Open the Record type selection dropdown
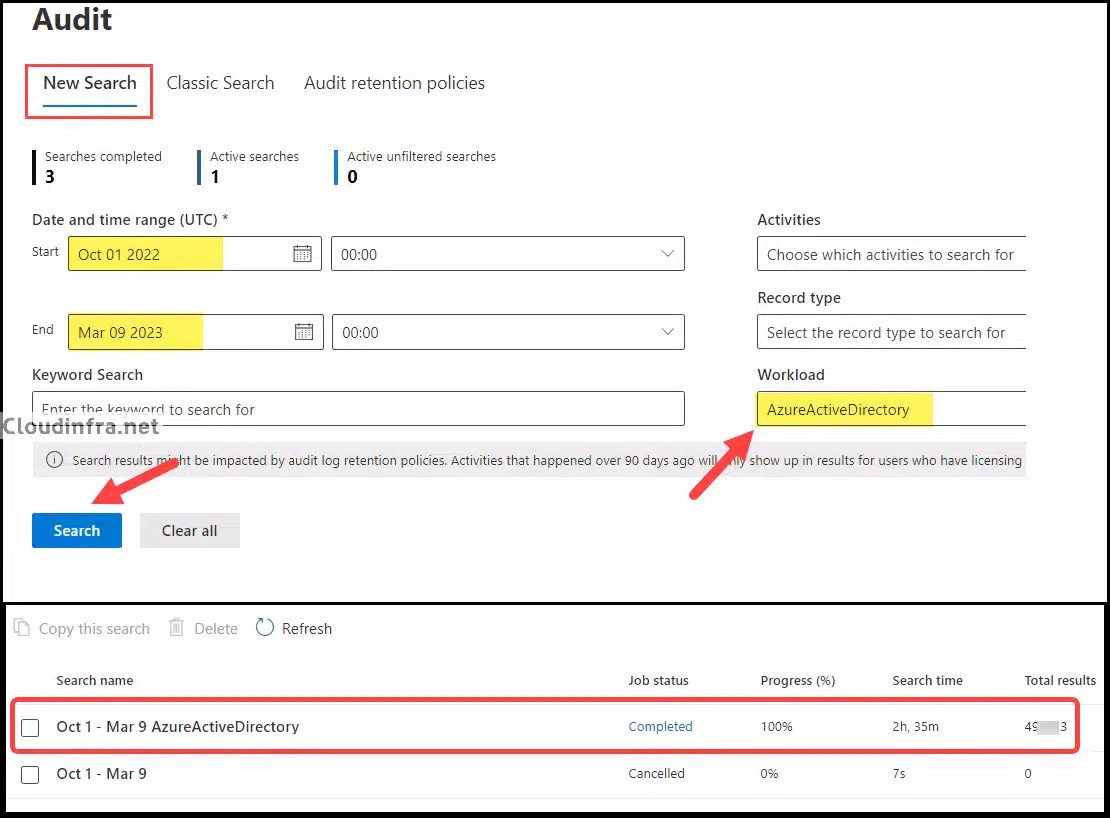The image size is (1110, 818). tap(890, 332)
